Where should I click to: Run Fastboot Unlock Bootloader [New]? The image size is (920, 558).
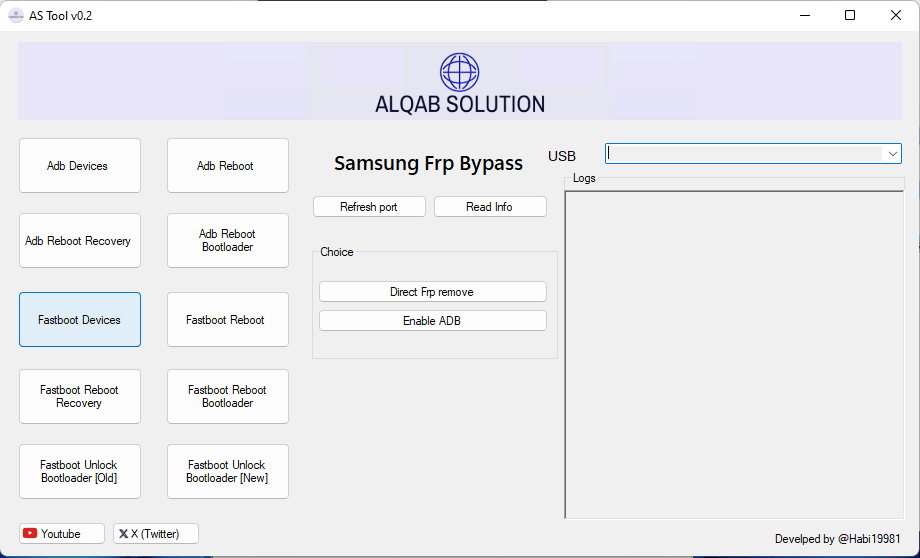tap(227, 472)
